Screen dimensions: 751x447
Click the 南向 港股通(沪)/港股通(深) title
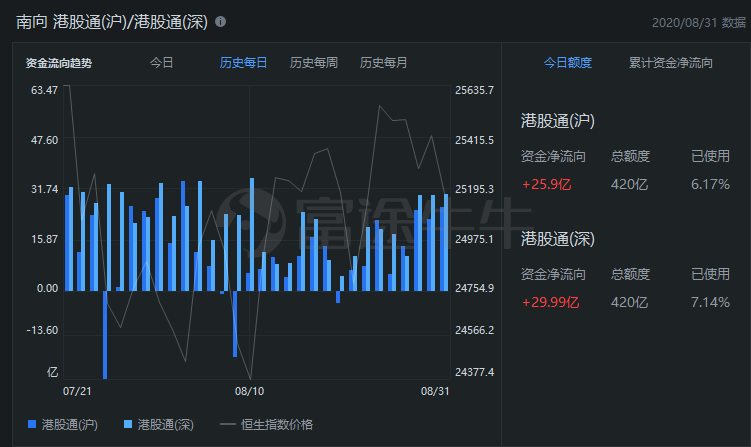[112, 22]
